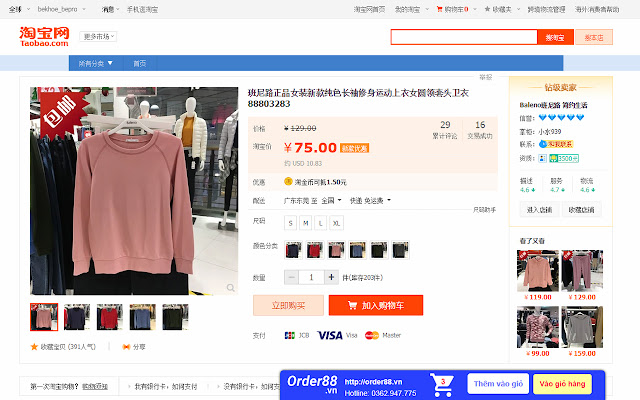
Task: Click the blue WangWang contact seller icon
Action: [x=543, y=144]
